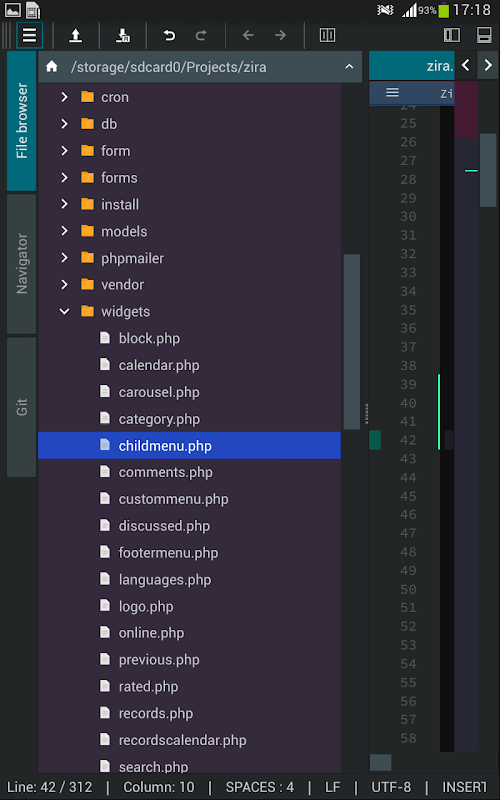
Task: Show next editor tab arrow
Action: 488,65
